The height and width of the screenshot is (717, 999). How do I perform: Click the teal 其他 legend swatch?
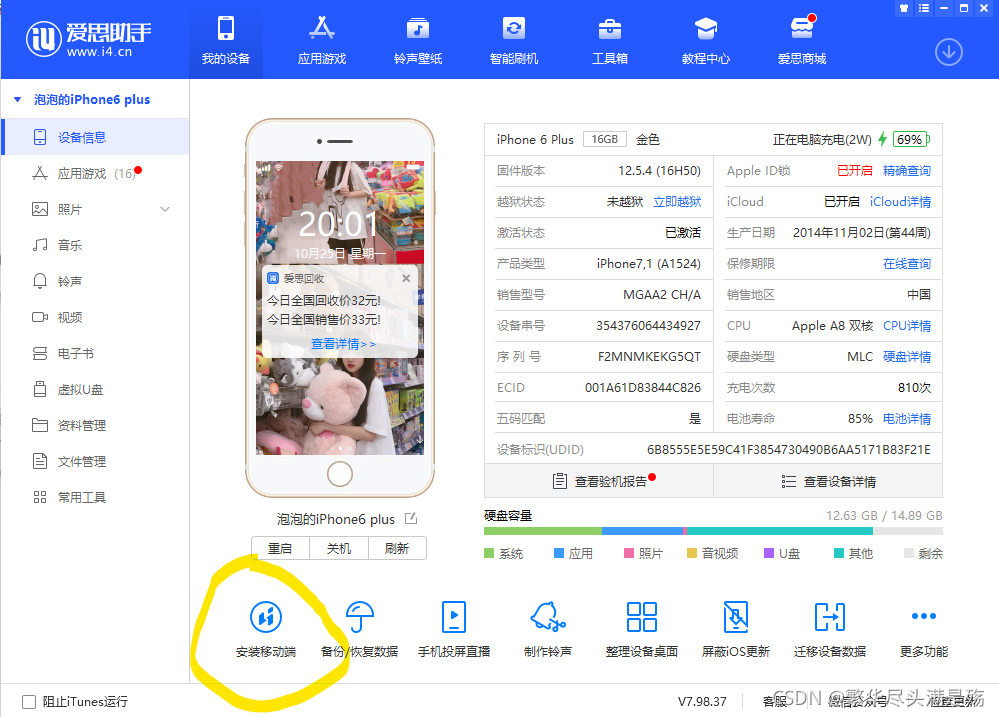839,553
